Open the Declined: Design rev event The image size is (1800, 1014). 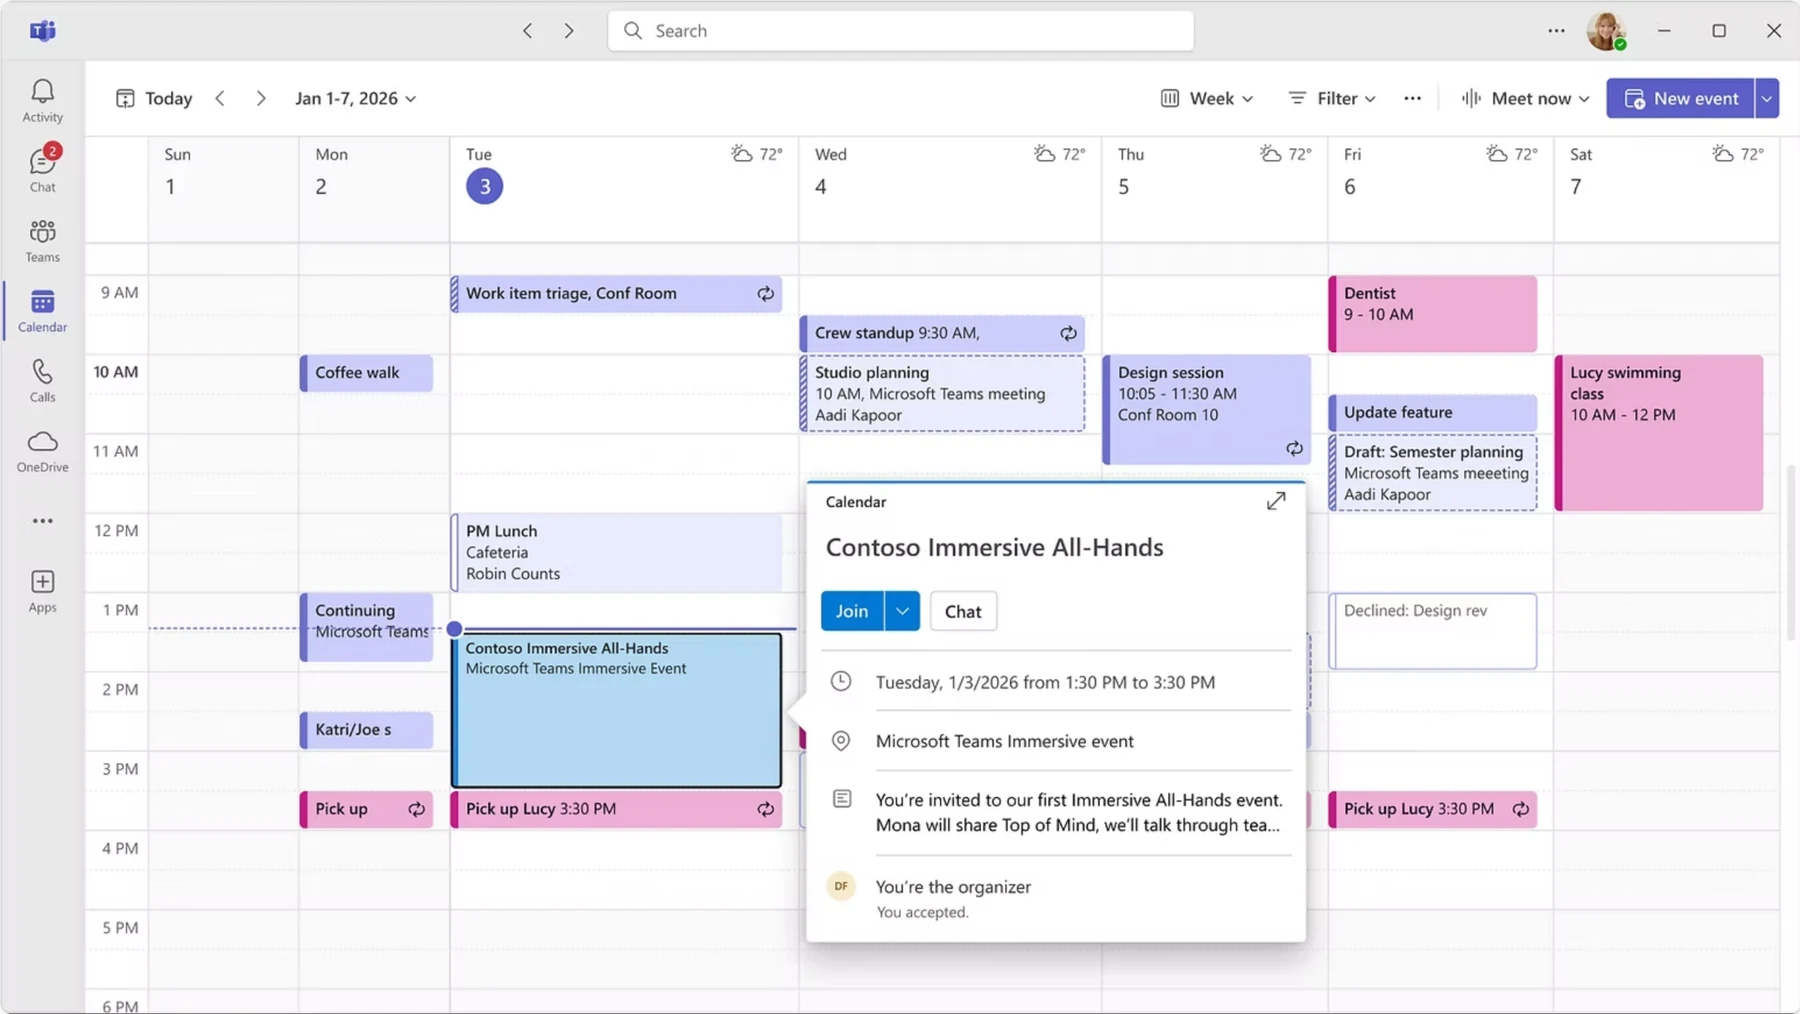point(1433,631)
